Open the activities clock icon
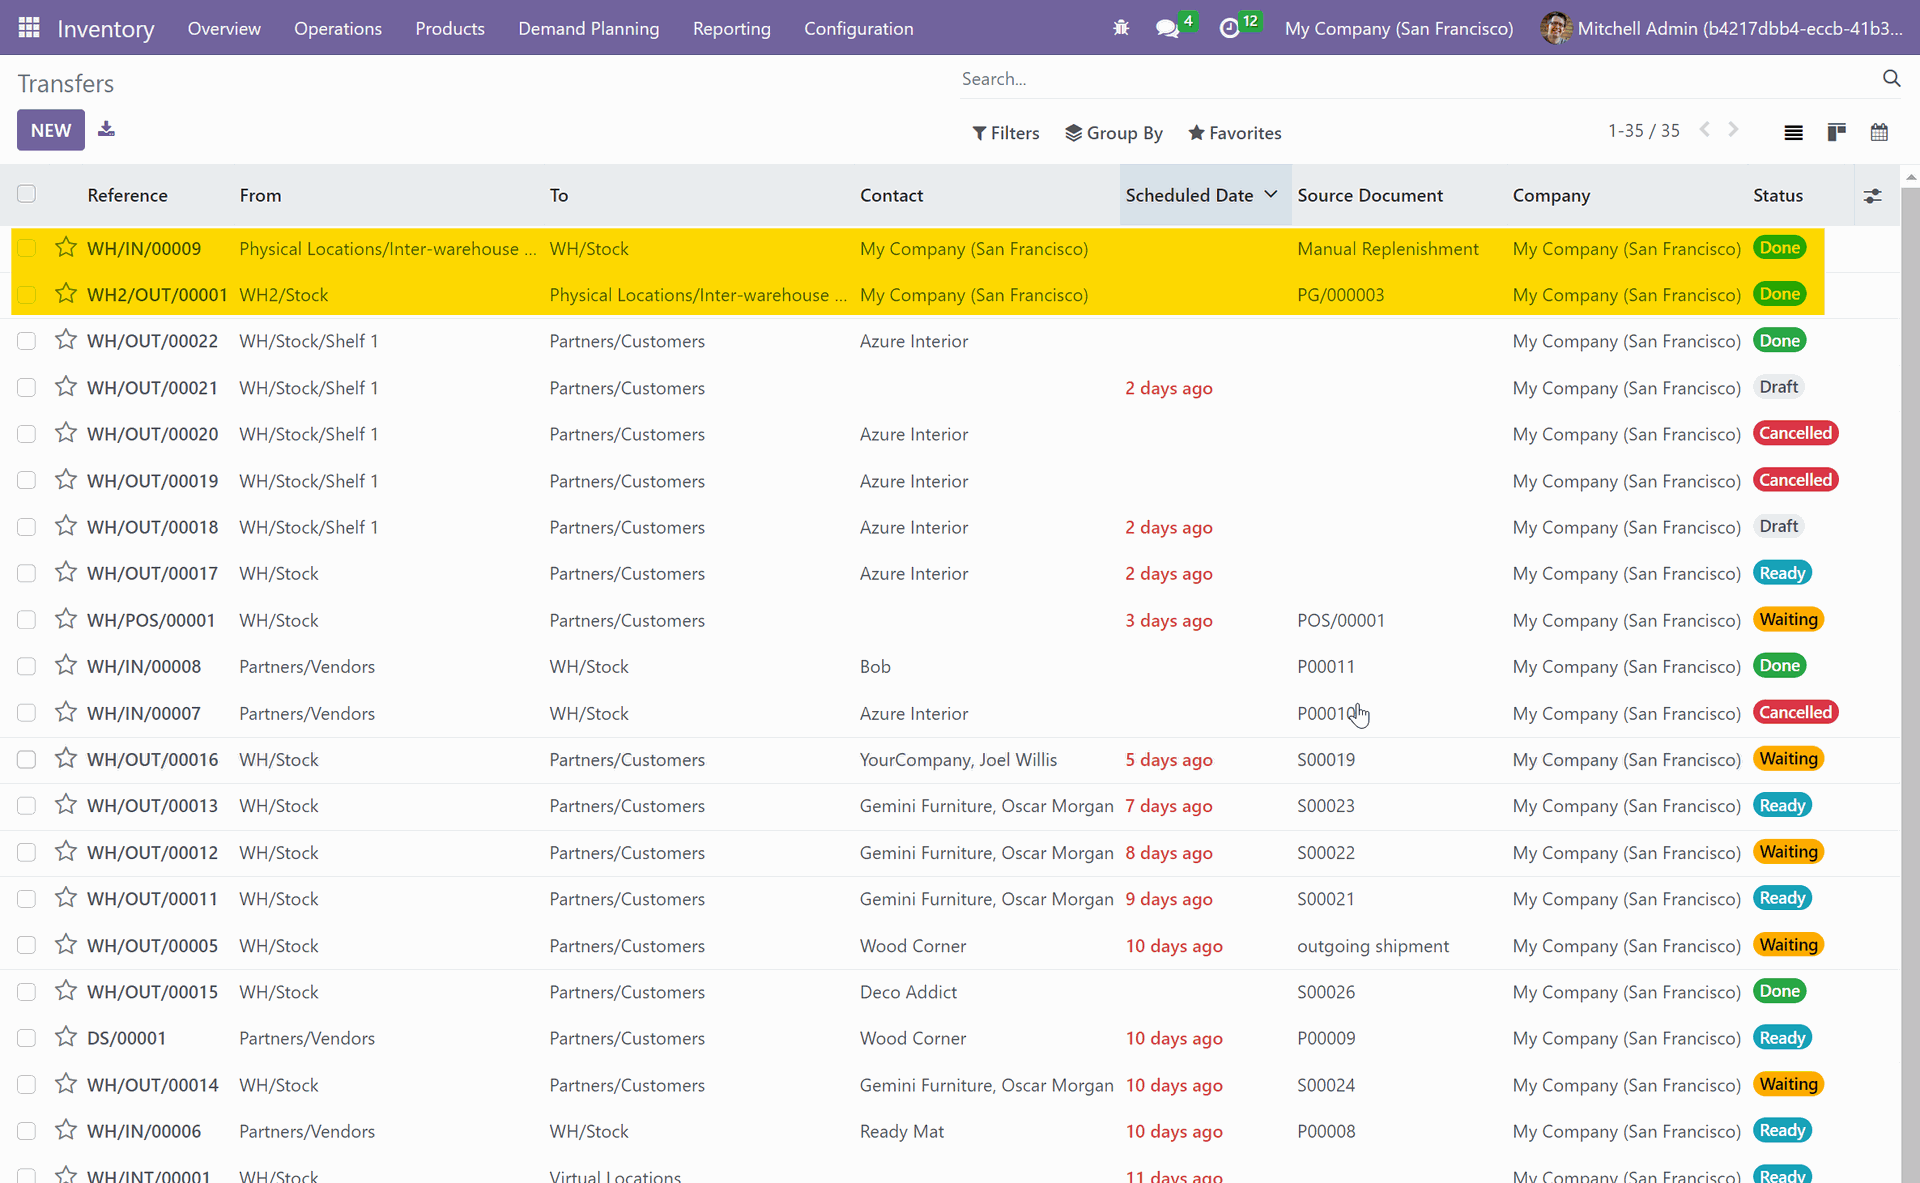This screenshot has width=1920, height=1183. (x=1229, y=28)
